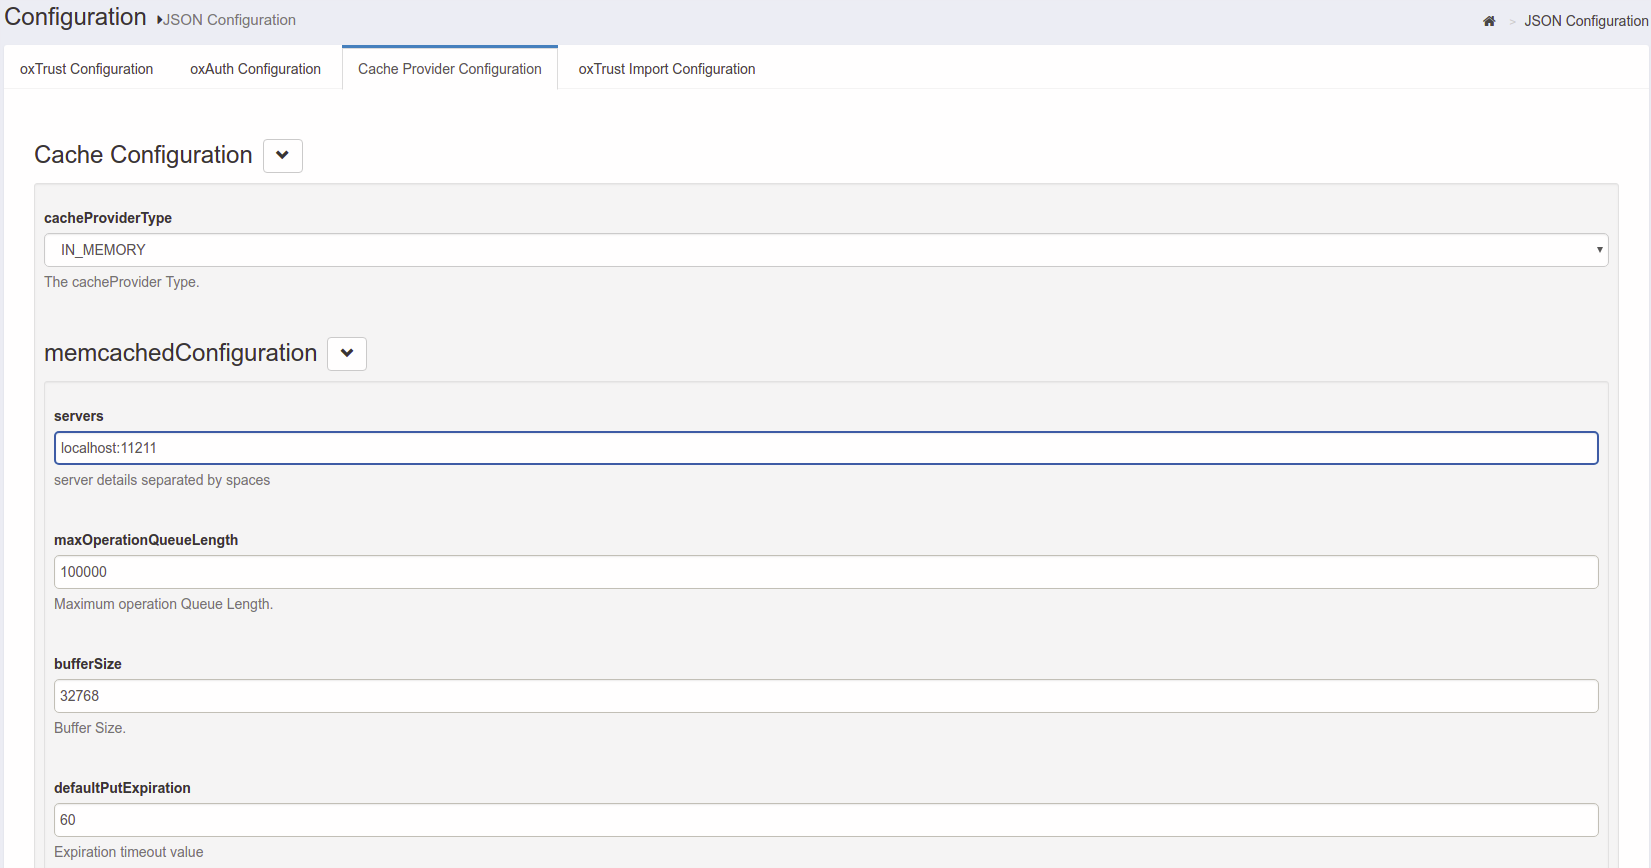Select the Cache Provider Configuration tab
This screenshot has width=1651, height=868.
pyautogui.click(x=449, y=69)
